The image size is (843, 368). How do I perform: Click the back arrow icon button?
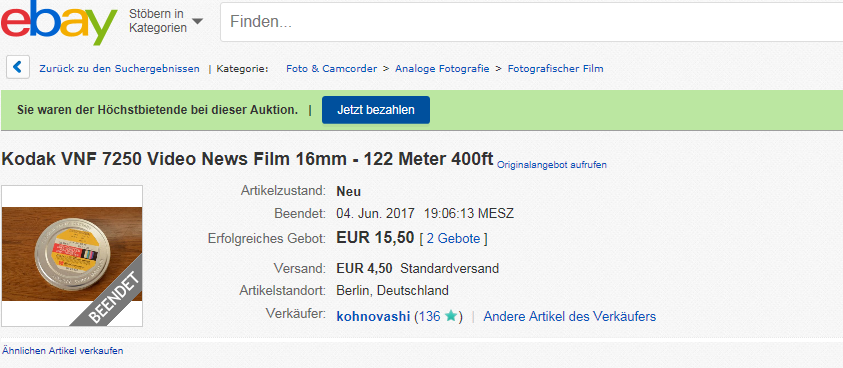pos(18,68)
